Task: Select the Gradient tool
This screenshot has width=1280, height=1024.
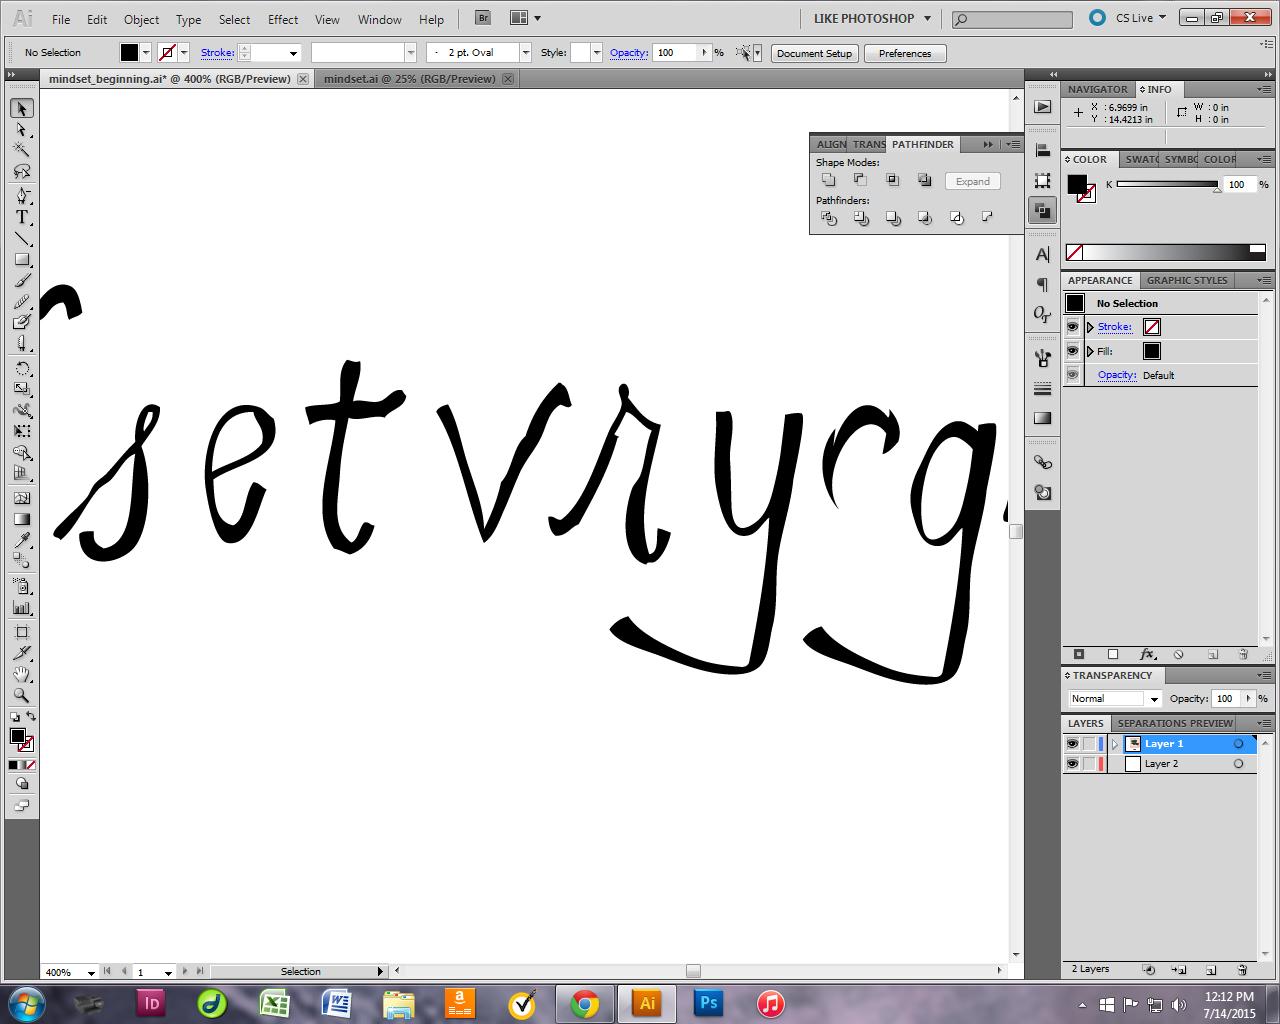Action: 21,519
